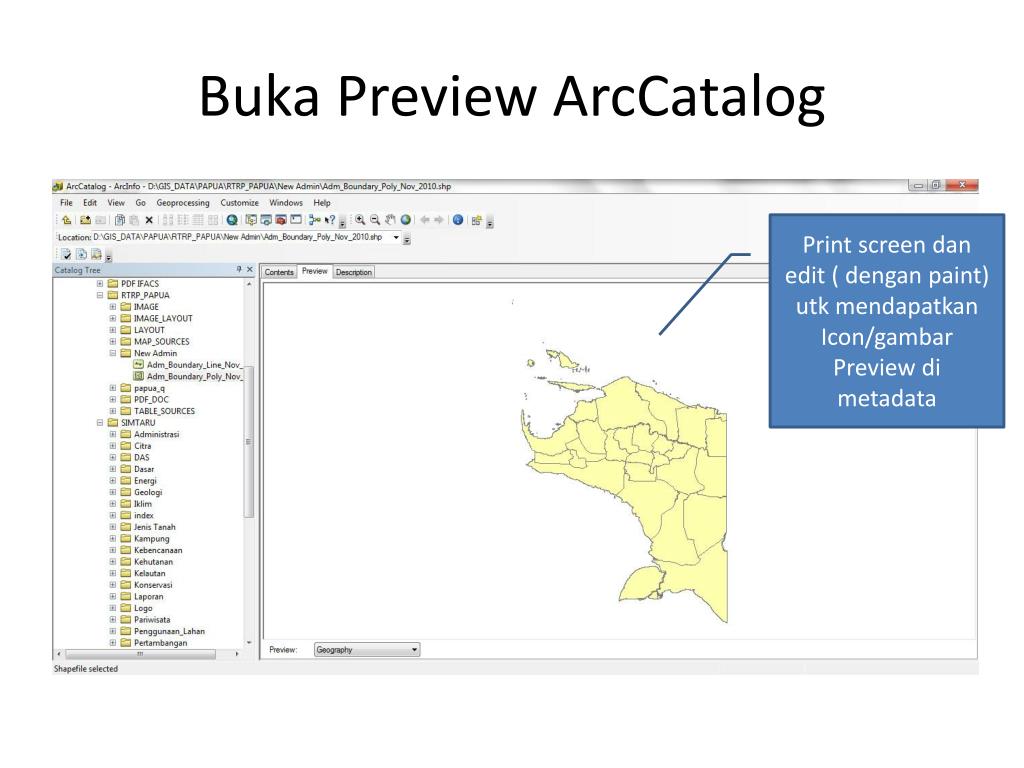Click the Connect To Folder icon
Viewport: 1024px width, 768px height.
point(85,220)
